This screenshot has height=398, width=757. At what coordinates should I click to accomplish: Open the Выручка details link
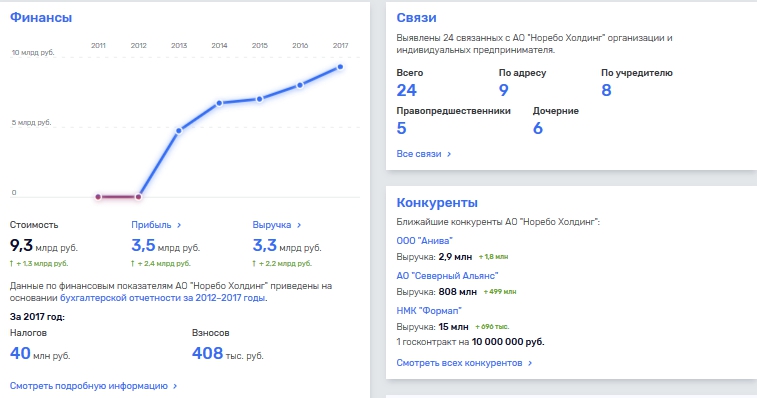pyautogui.click(x=272, y=225)
